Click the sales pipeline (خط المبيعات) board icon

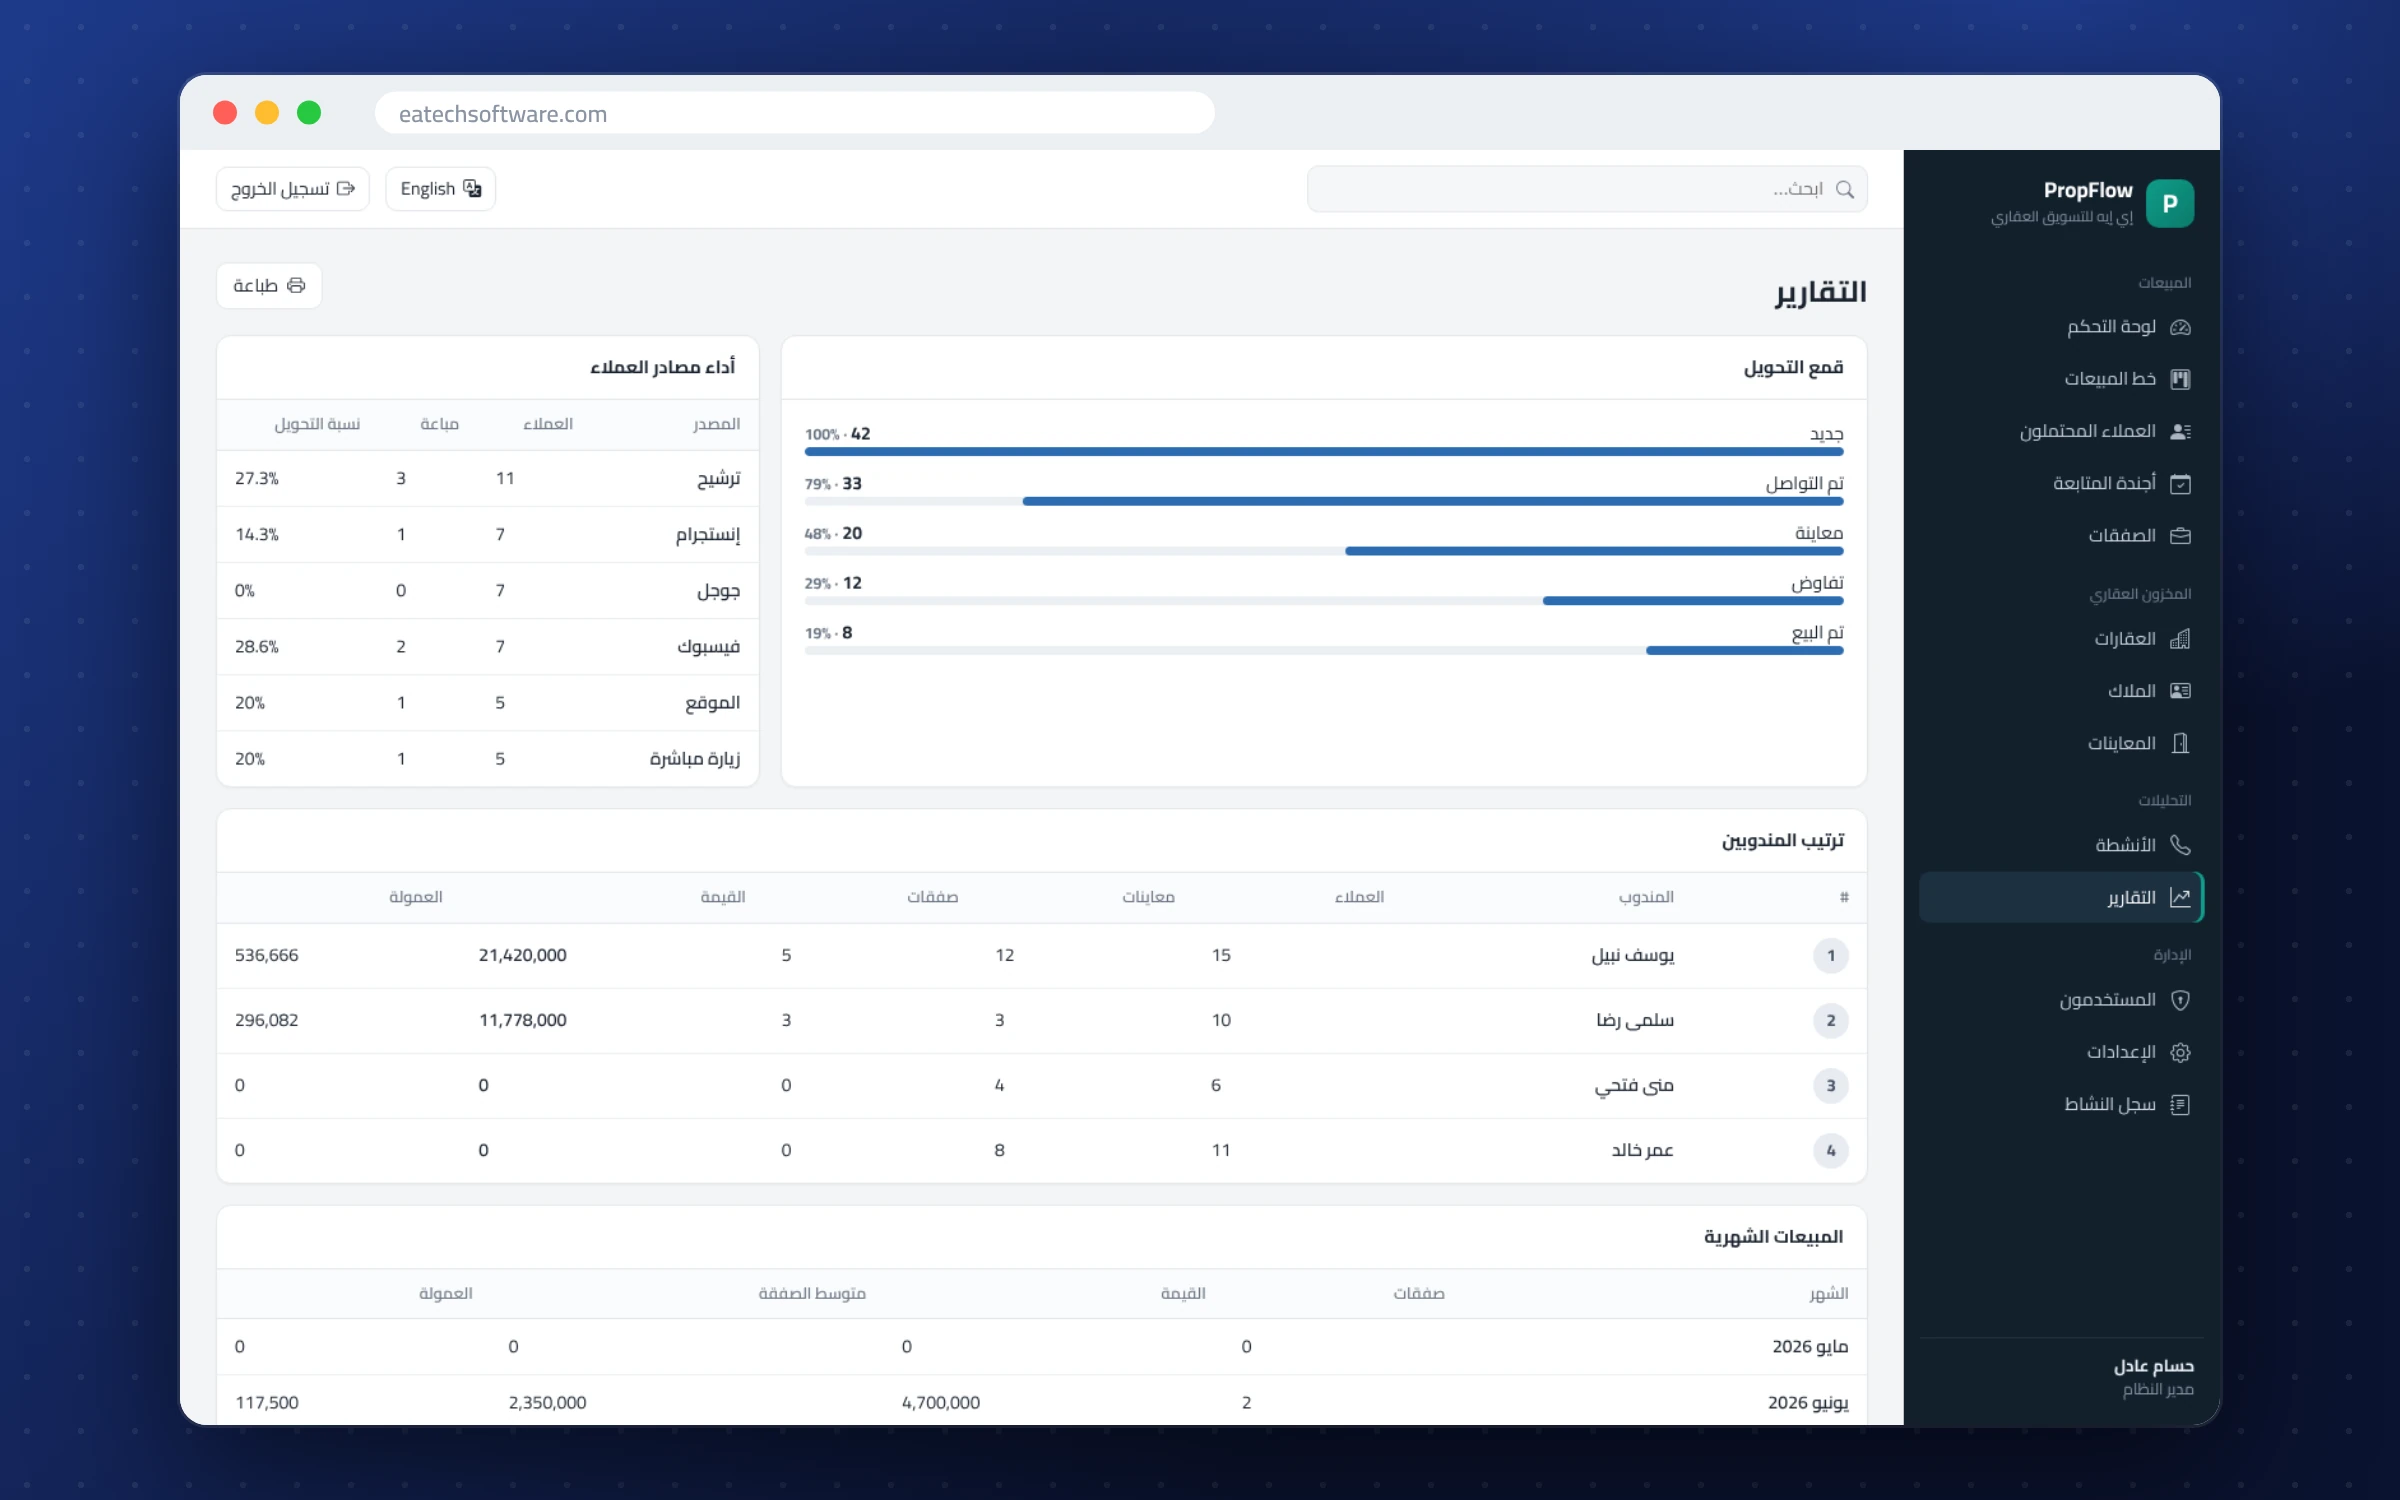(2180, 379)
